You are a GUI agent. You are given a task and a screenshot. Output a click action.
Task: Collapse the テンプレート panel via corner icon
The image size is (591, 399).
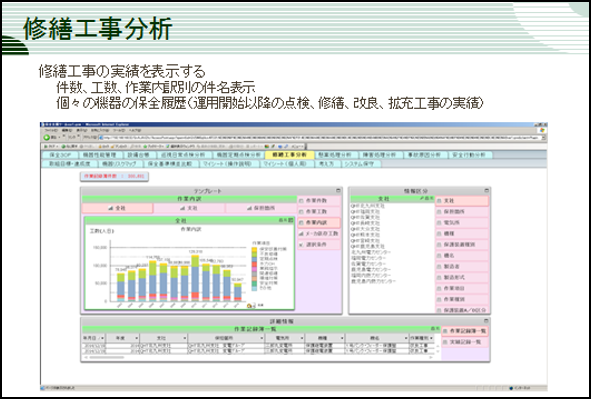click(x=338, y=191)
